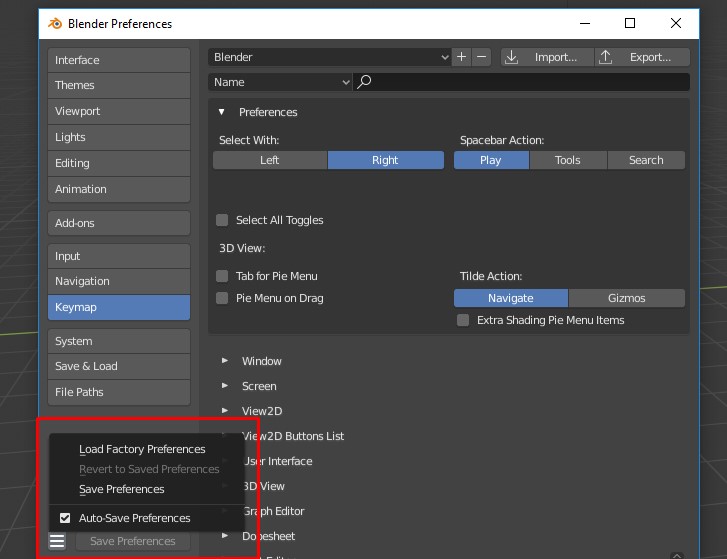Screen dimensions: 727x559
Task: Import a keymap configuration
Action: point(547,57)
